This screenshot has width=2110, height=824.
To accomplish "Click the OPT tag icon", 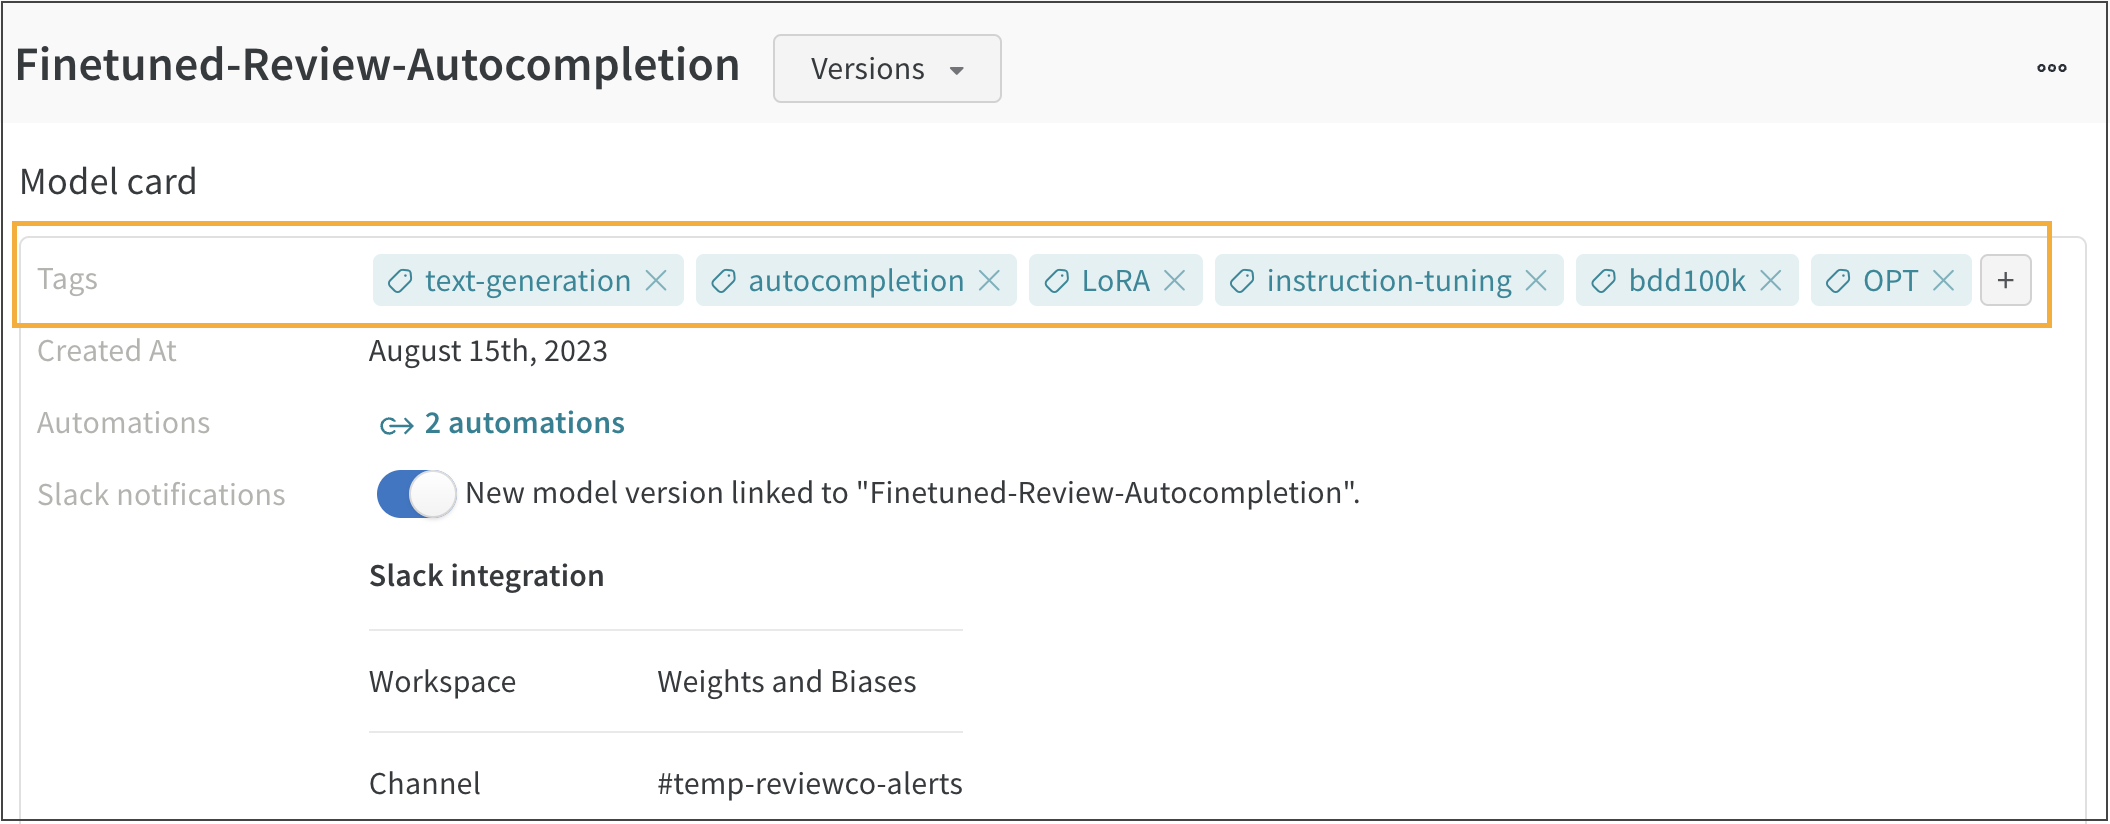I will [x=1837, y=282].
